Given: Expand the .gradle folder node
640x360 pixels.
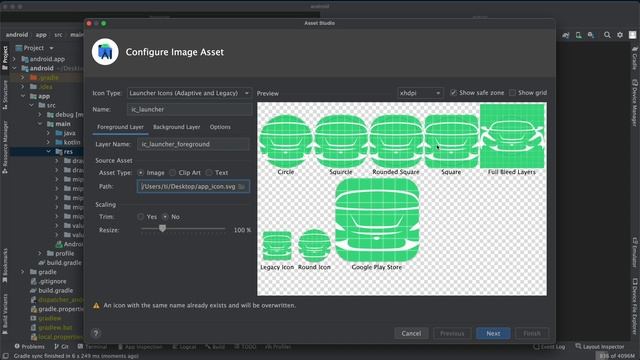Looking at the screenshot, I should 23,77.
